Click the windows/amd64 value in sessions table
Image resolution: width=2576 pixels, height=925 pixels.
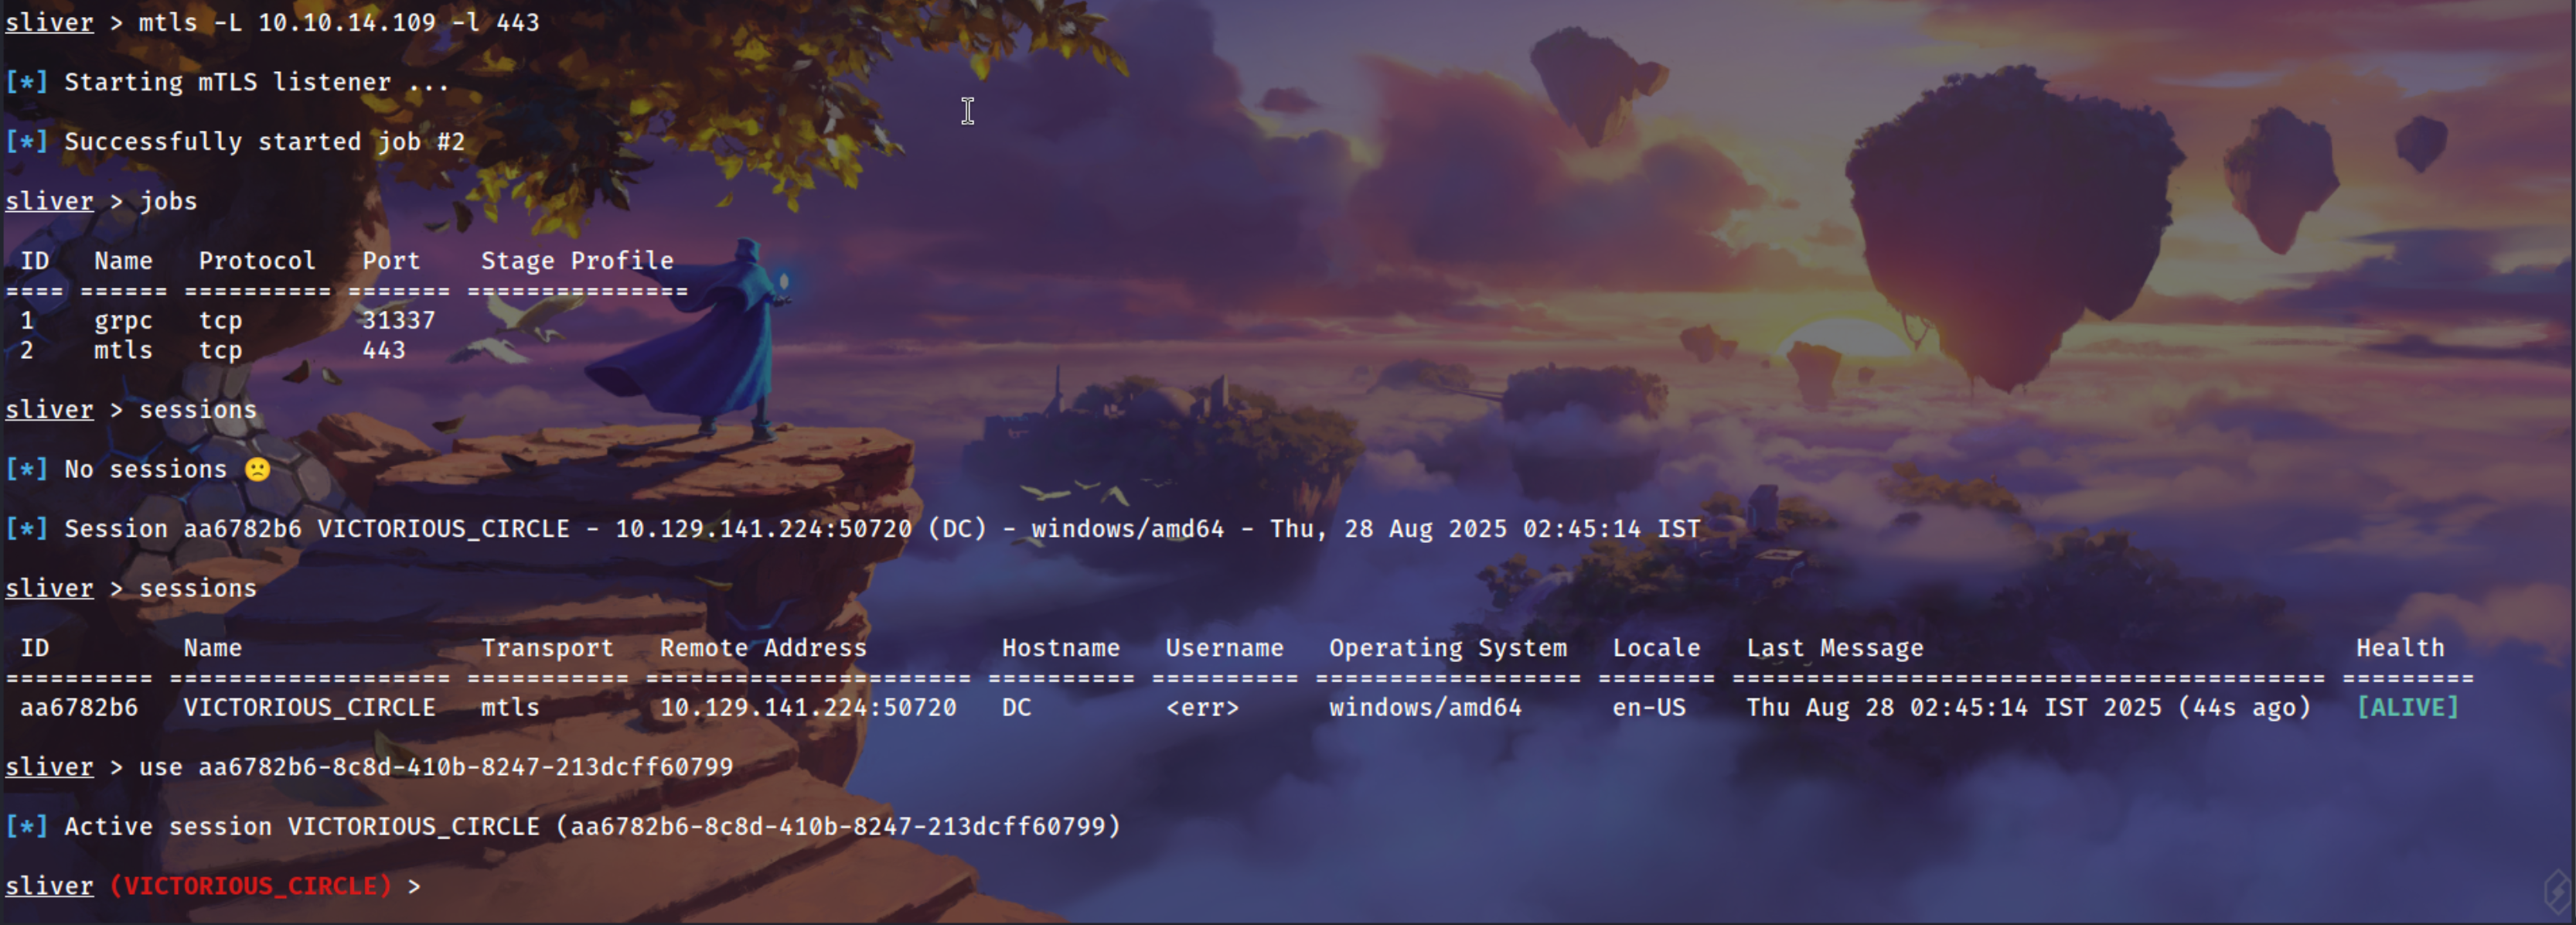tap(1424, 707)
